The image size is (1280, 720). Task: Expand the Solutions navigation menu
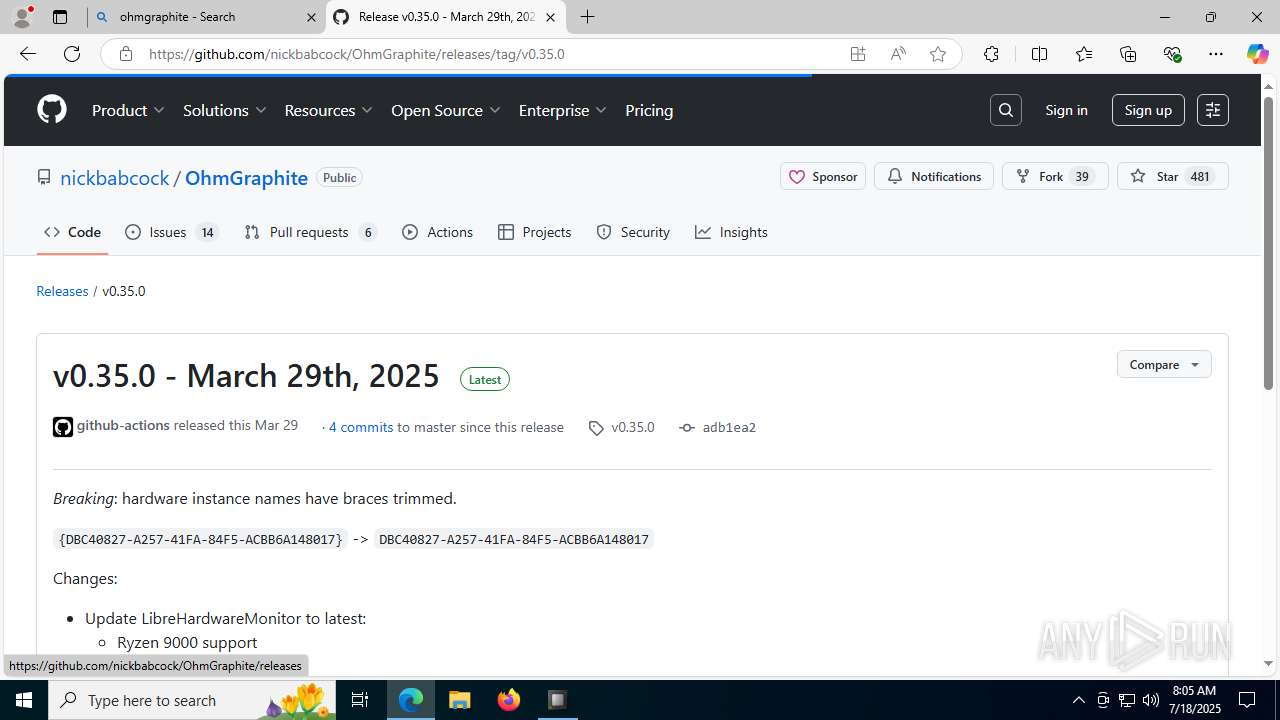coord(224,110)
